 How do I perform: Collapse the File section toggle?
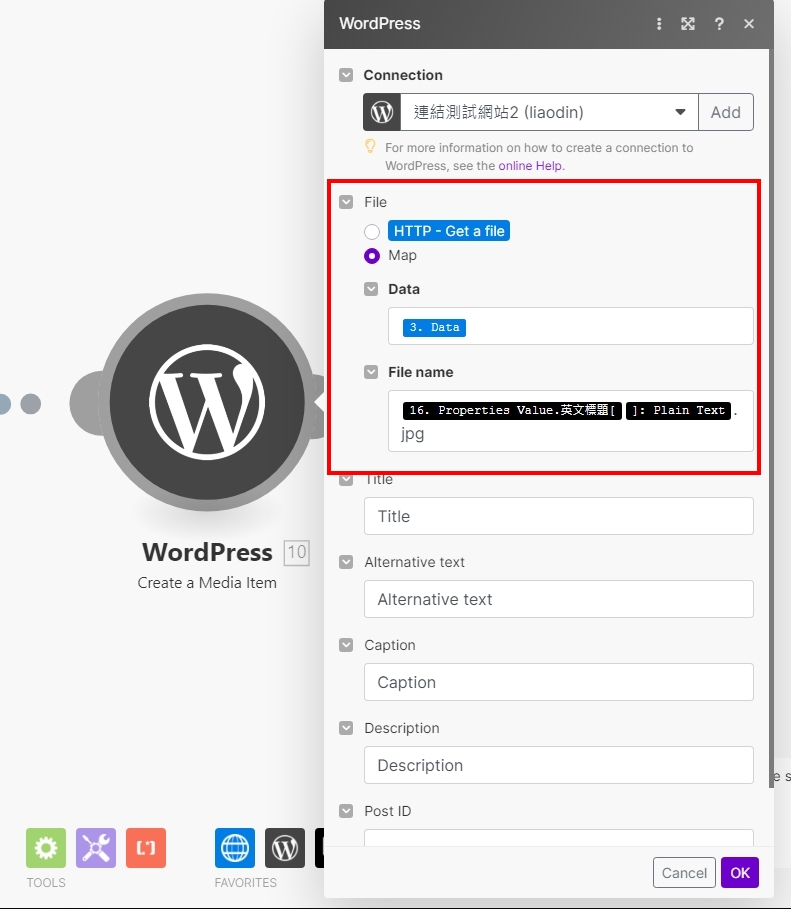(x=346, y=202)
